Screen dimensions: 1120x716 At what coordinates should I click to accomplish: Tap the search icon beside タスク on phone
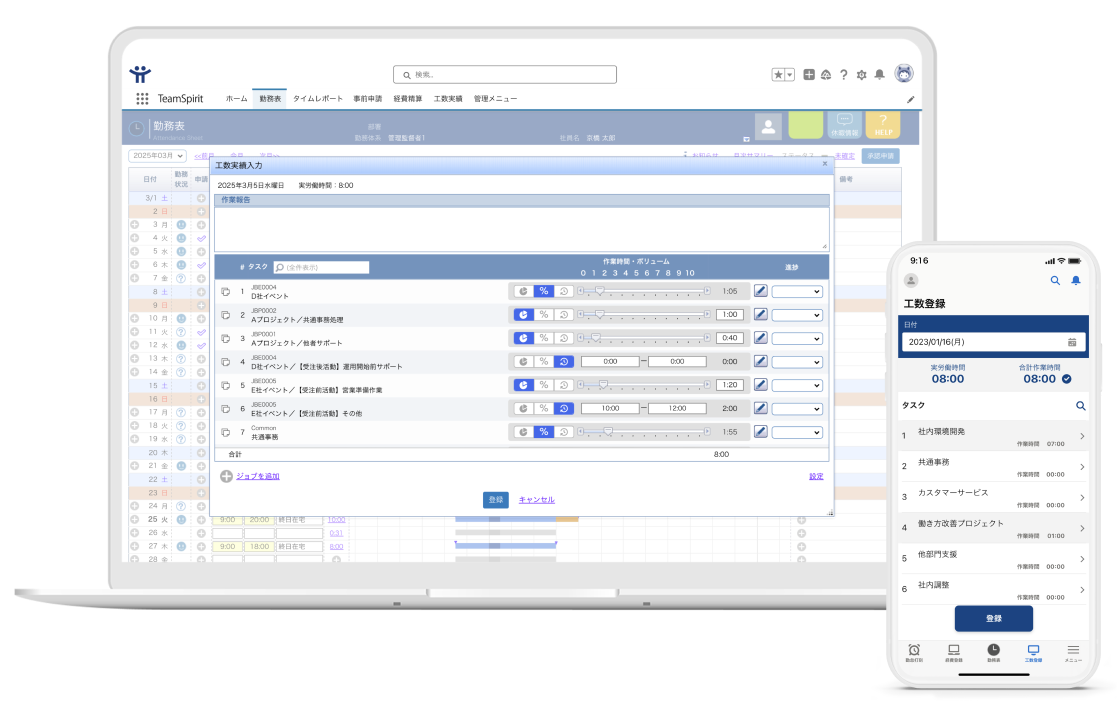pos(1080,406)
